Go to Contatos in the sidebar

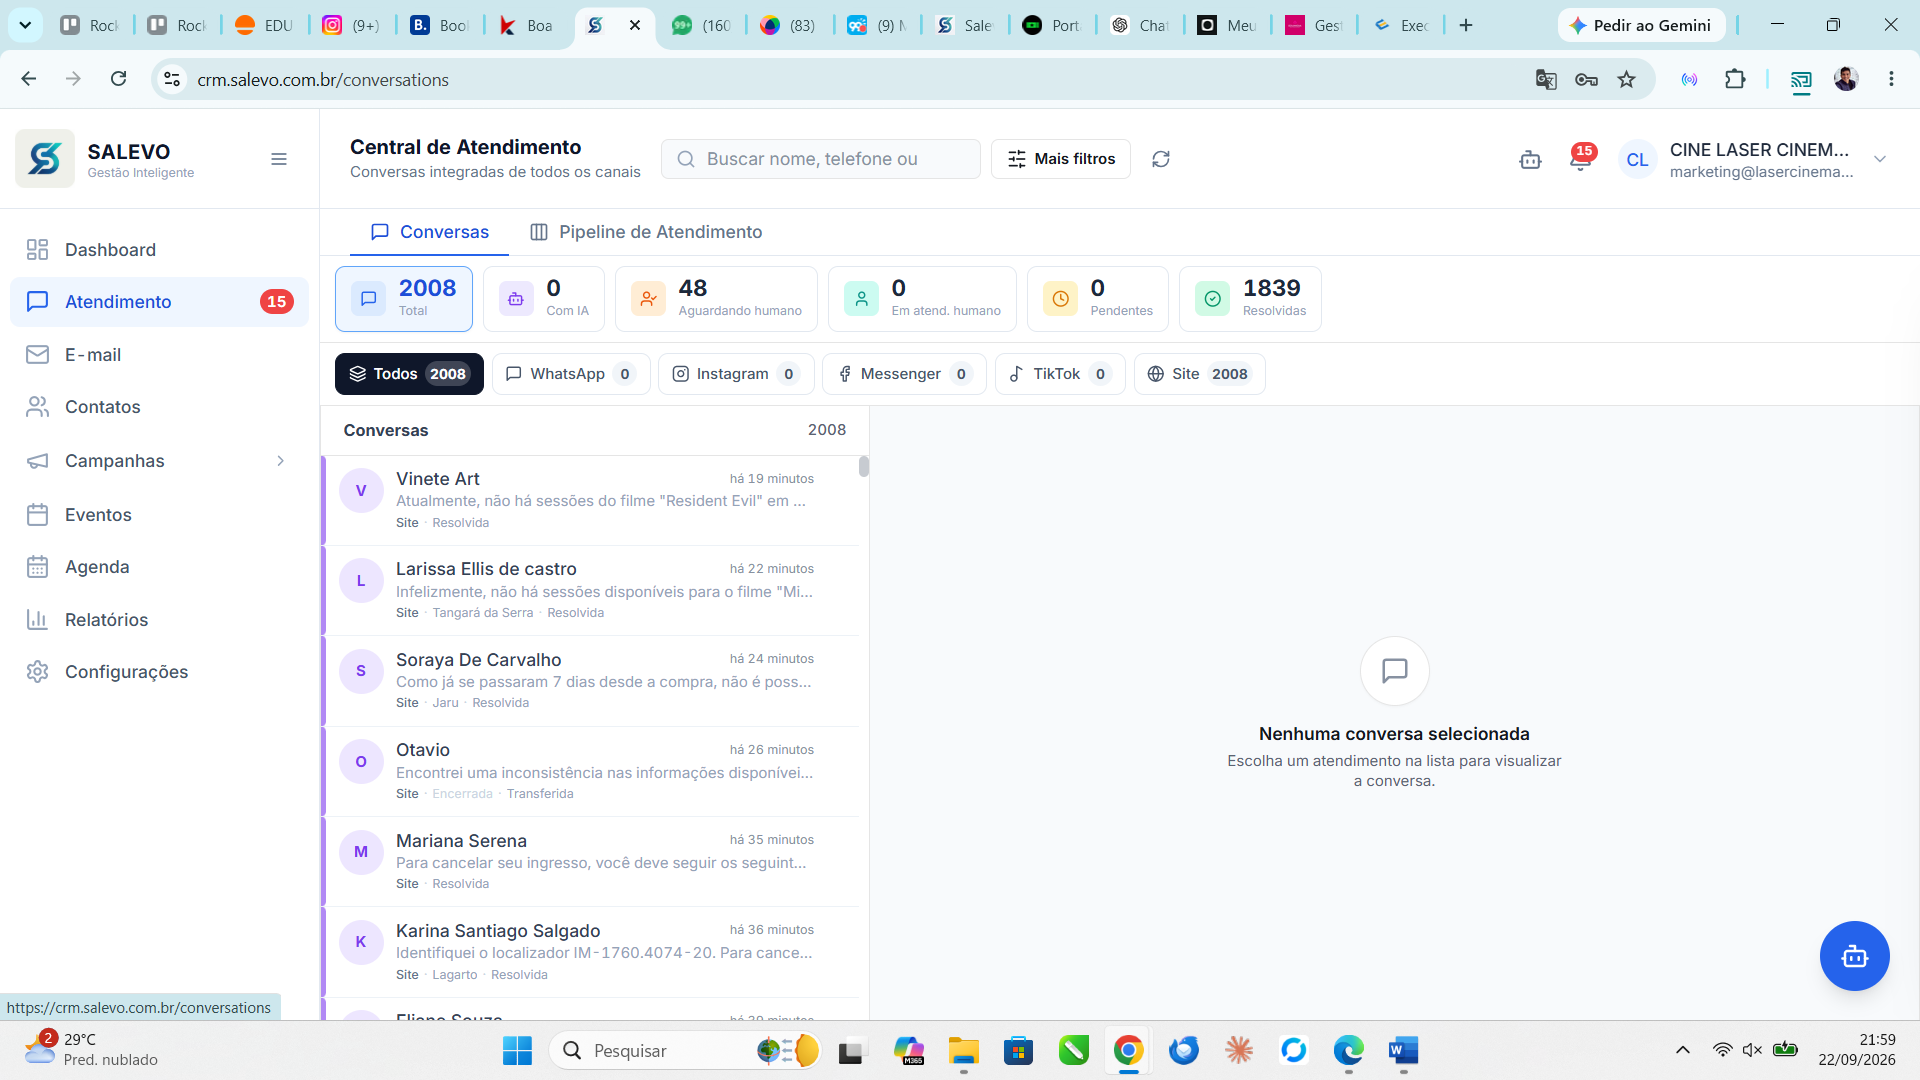(160, 407)
